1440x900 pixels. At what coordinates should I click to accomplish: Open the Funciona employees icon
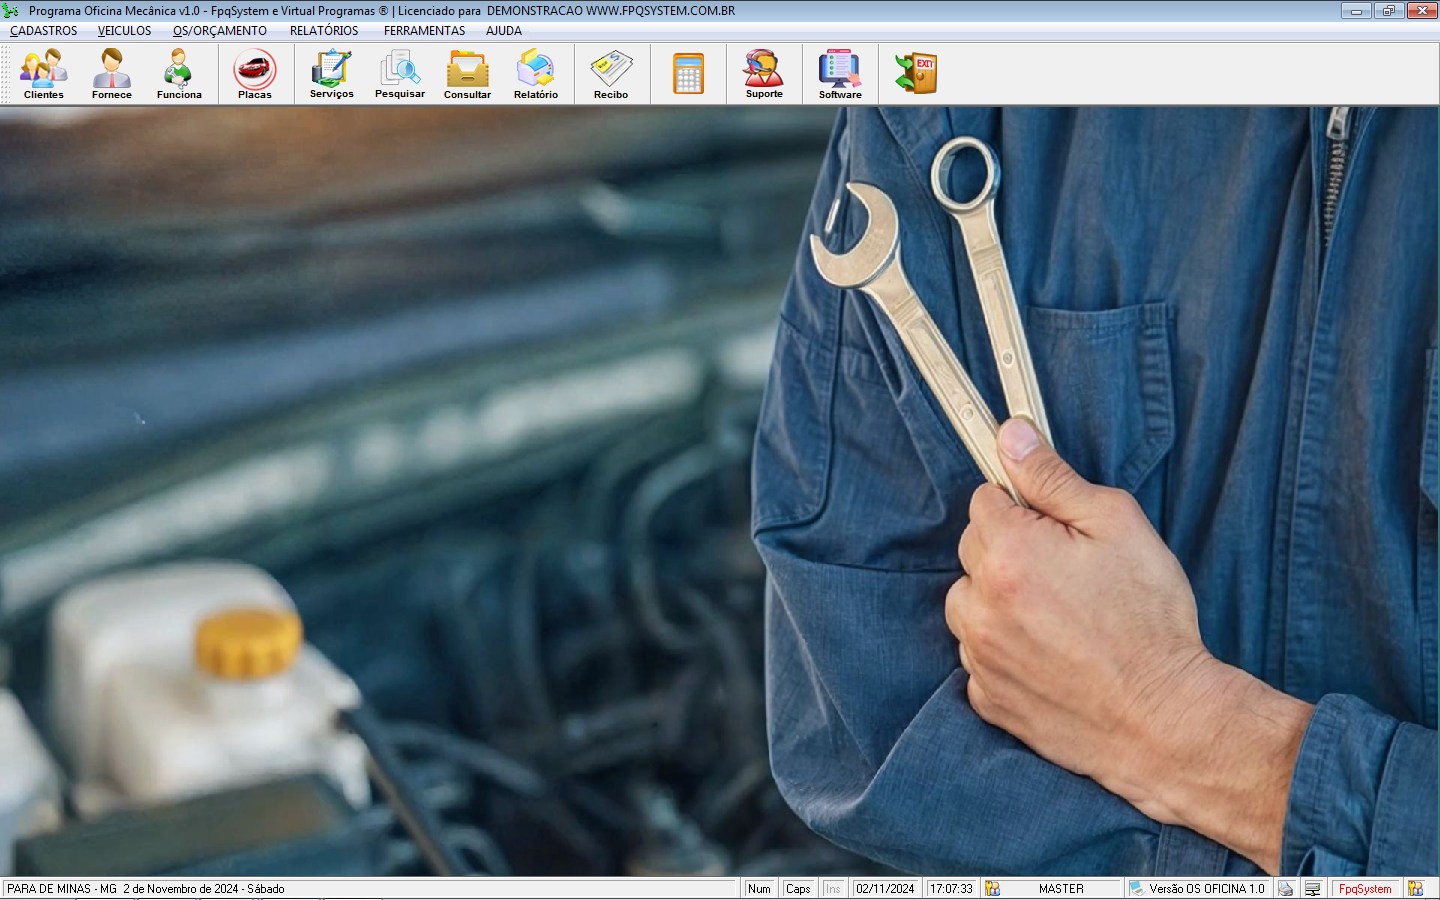[179, 74]
